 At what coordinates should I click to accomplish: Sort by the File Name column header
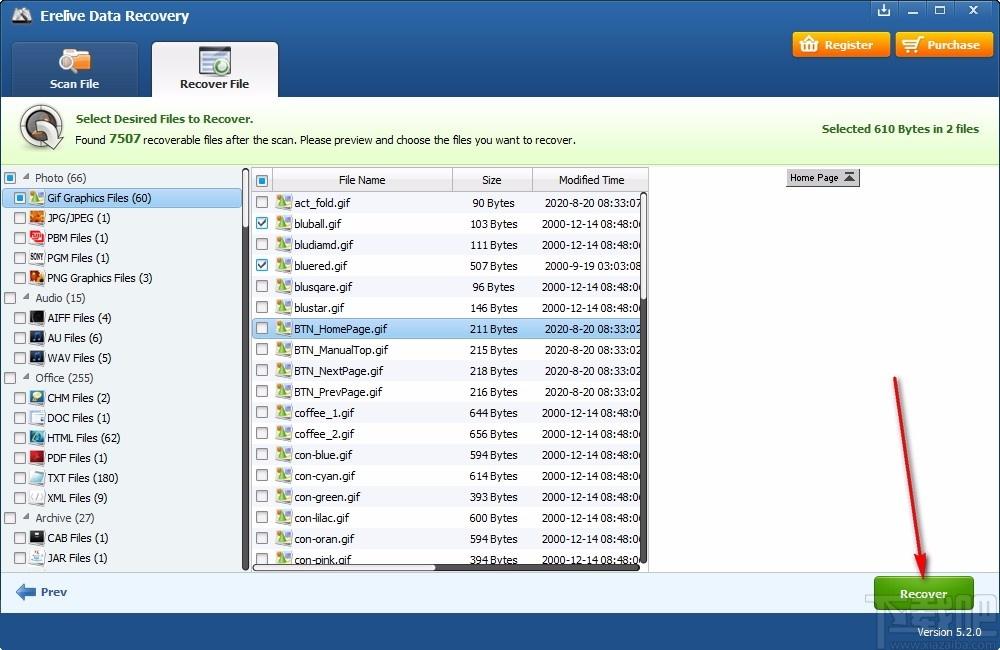362,180
